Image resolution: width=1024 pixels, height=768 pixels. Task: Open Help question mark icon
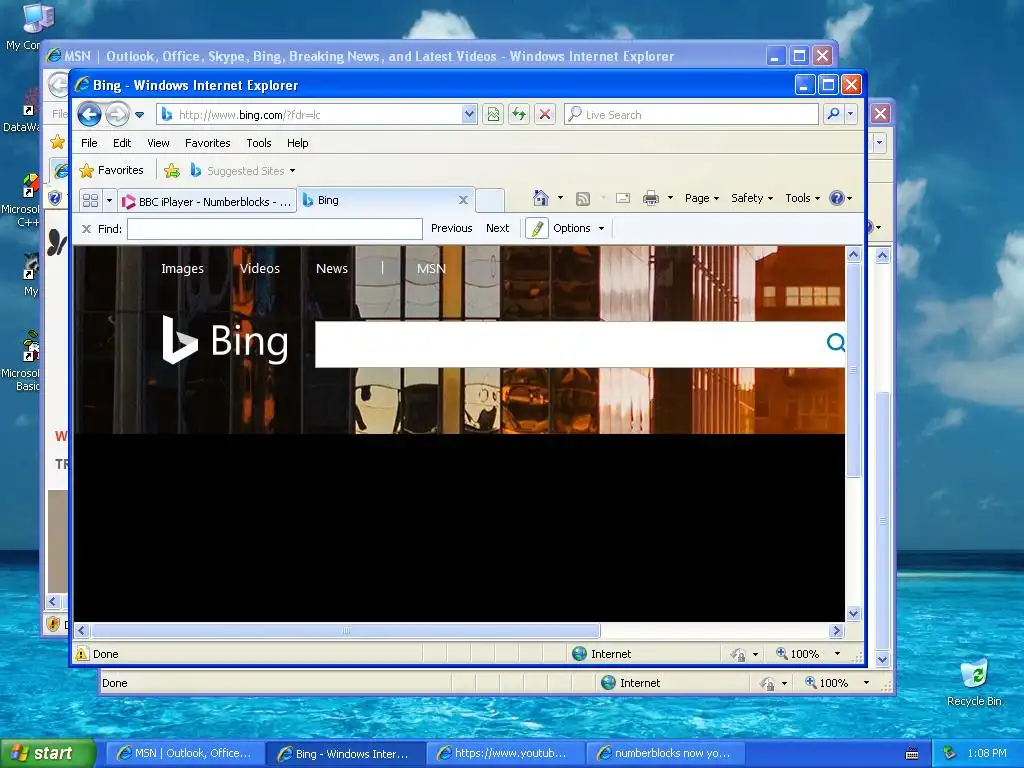click(840, 198)
